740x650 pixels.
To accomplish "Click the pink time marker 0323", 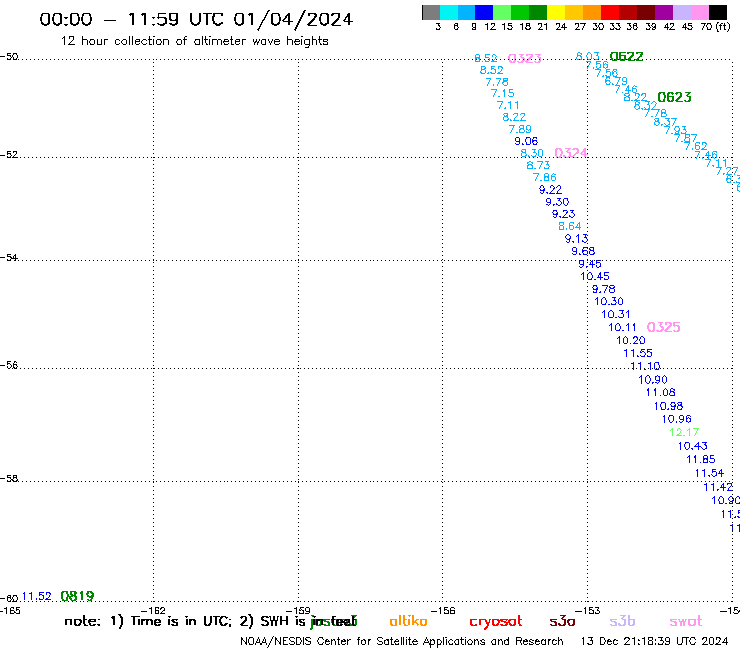I will pyautogui.click(x=524, y=59).
